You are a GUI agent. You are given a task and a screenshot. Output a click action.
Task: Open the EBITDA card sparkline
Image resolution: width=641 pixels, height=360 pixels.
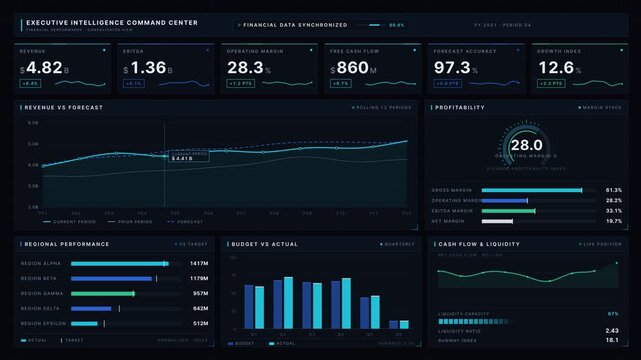point(184,84)
